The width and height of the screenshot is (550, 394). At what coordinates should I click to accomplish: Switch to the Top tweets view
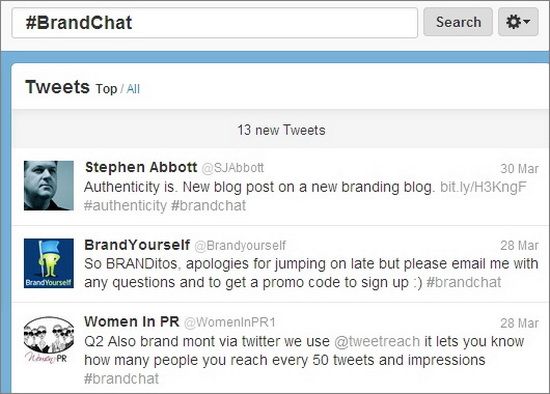click(106, 89)
